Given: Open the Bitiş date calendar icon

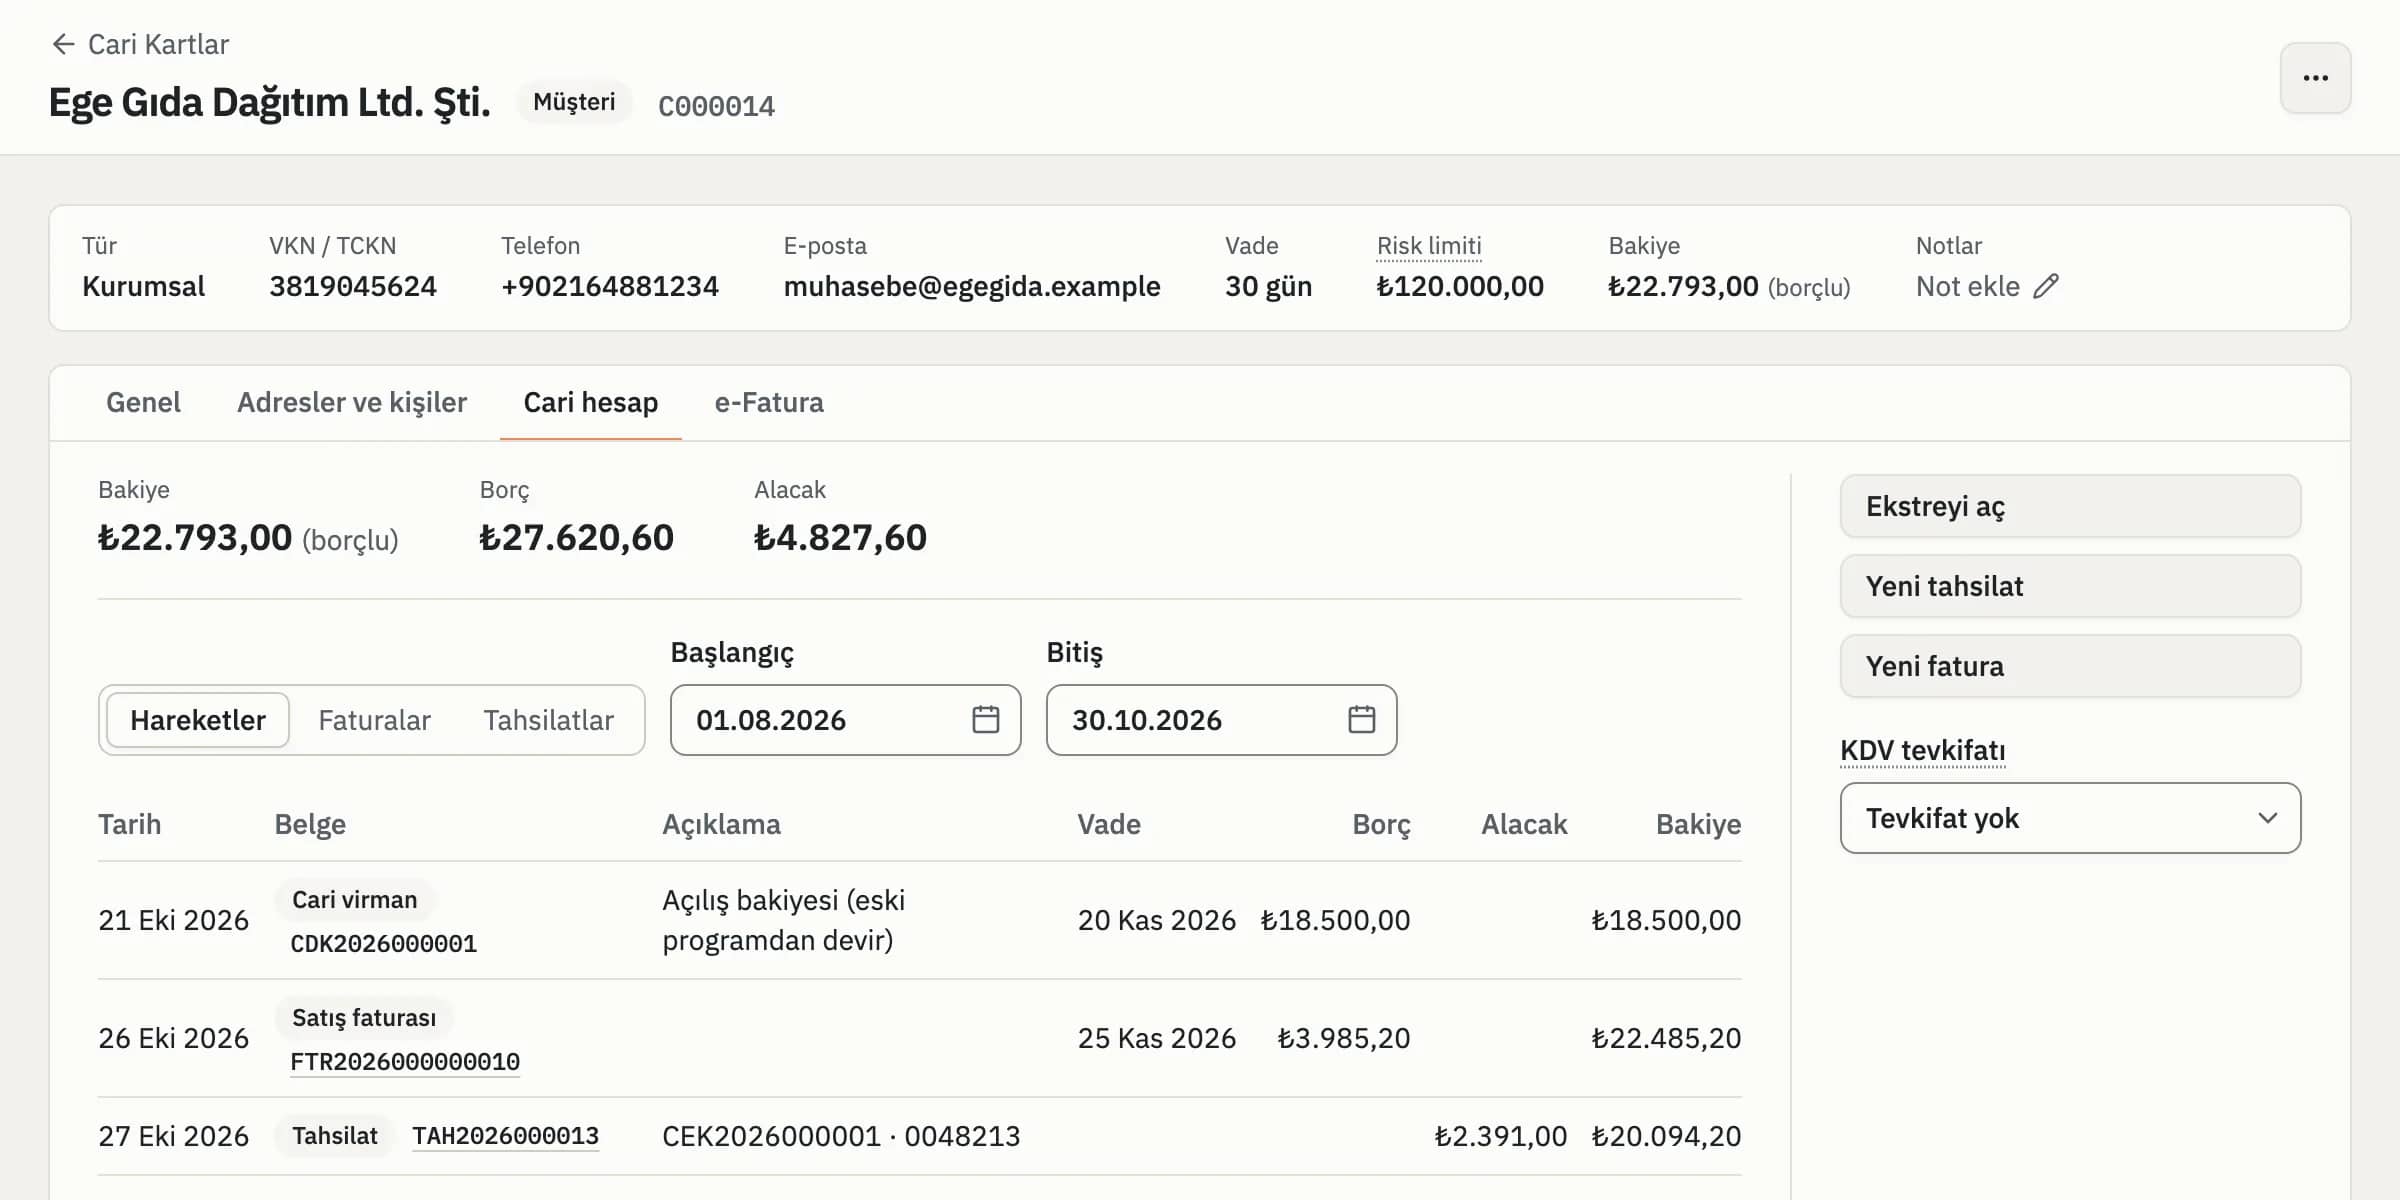Looking at the screenshot, I should (x=1362, y=720).
